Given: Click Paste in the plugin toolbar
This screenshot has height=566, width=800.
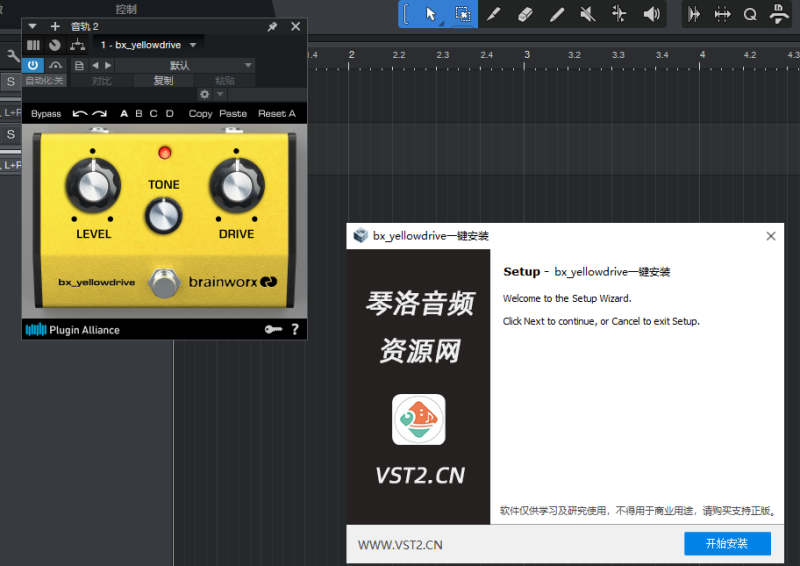Looking at the screenshot, I should (x=233, y=113).
